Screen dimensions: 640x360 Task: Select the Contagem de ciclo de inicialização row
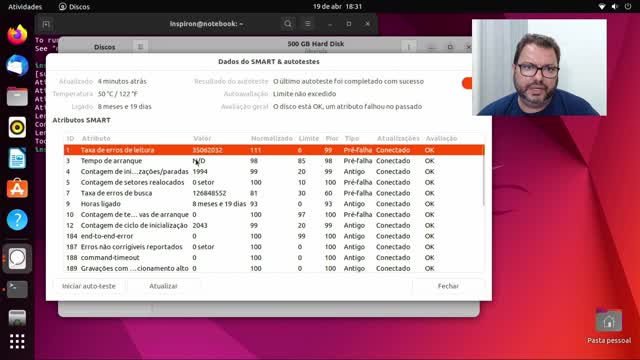click(x=274, y=225)
